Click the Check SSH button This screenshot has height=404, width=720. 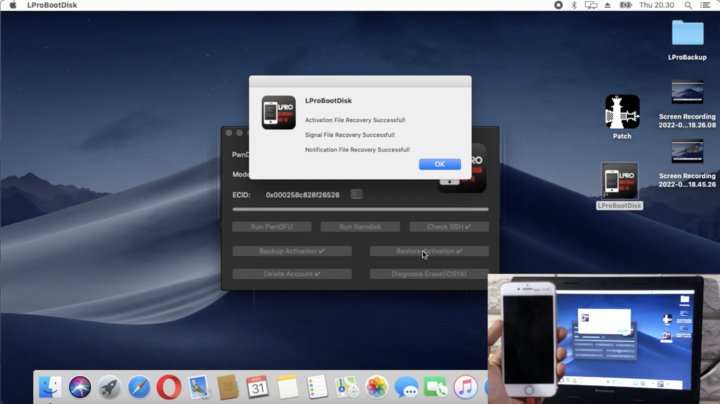[x=449, y=227]
